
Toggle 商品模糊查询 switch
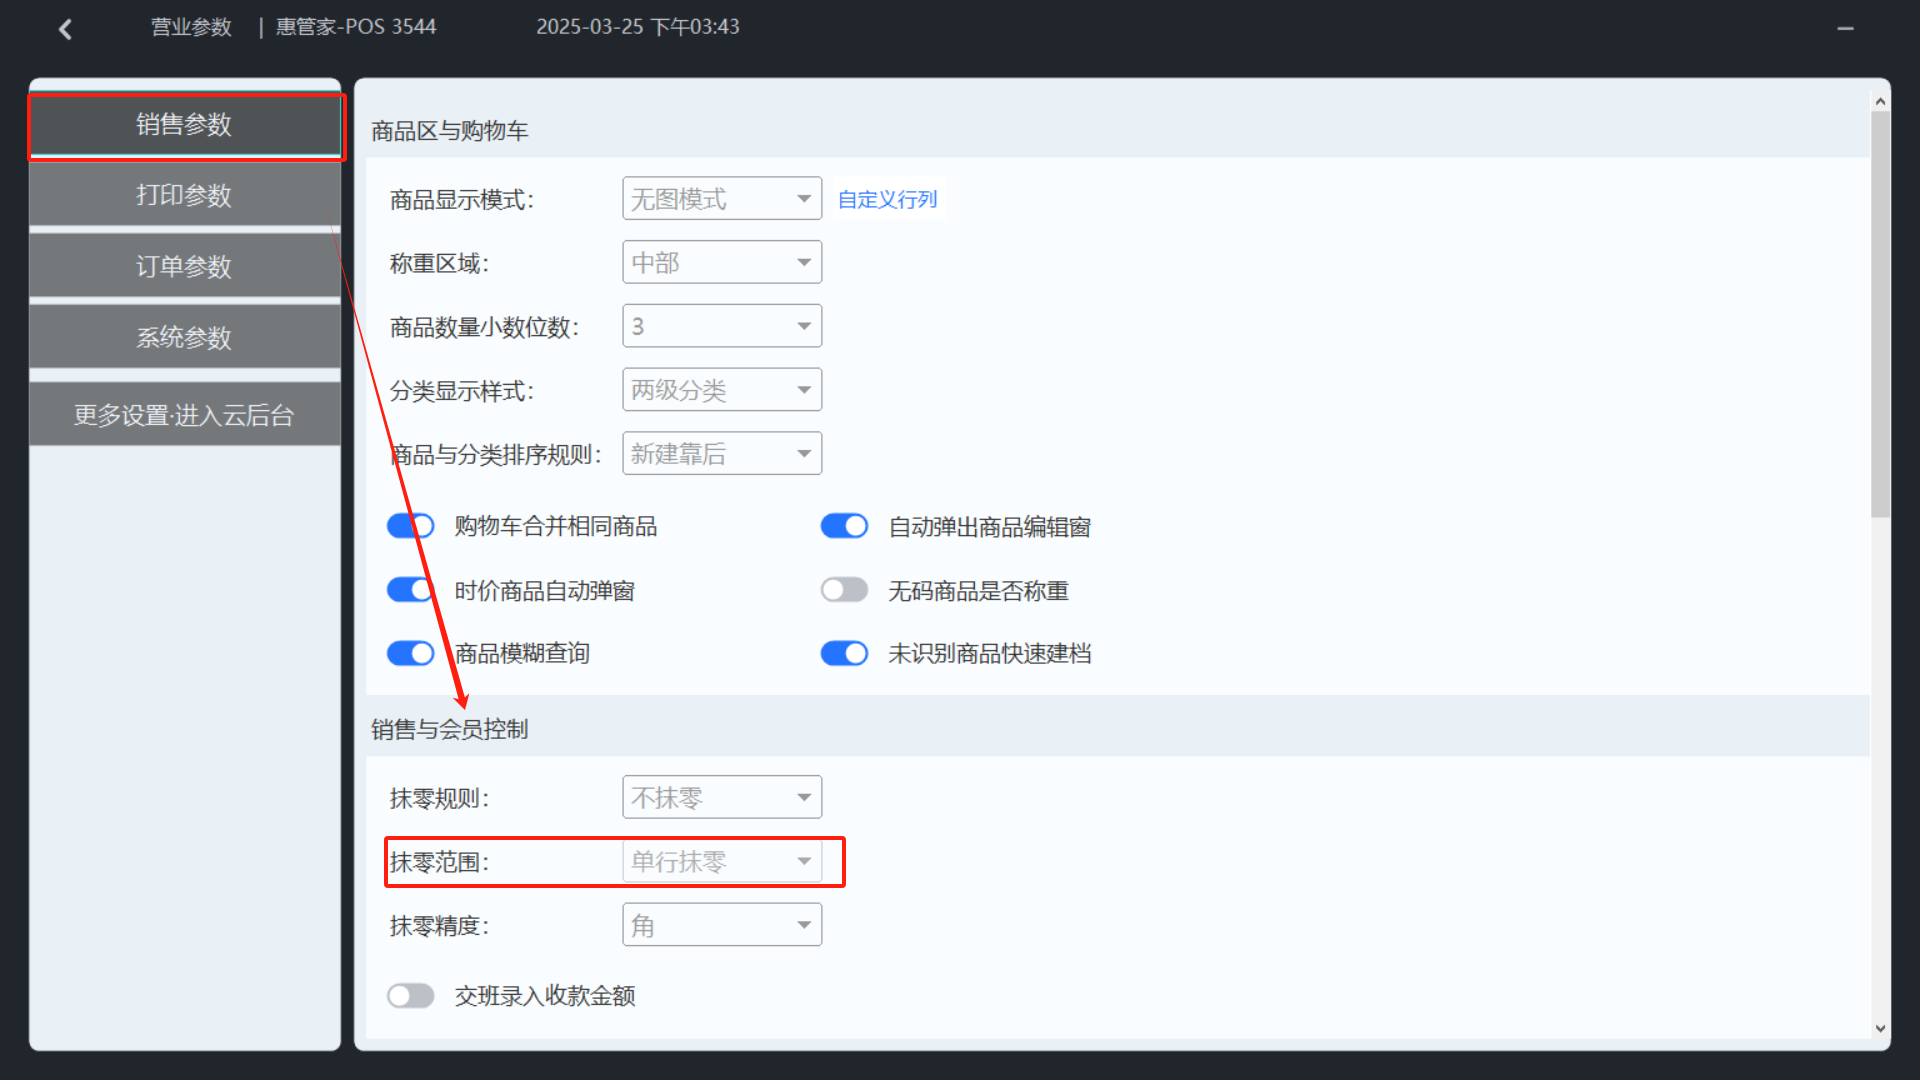pyautogui.click(x=410, y=653)
